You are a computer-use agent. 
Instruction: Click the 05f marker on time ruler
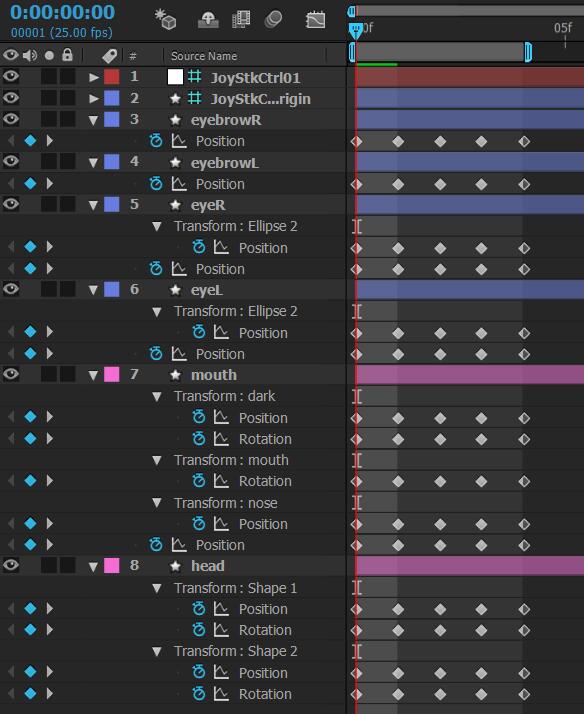coord(563,28)
